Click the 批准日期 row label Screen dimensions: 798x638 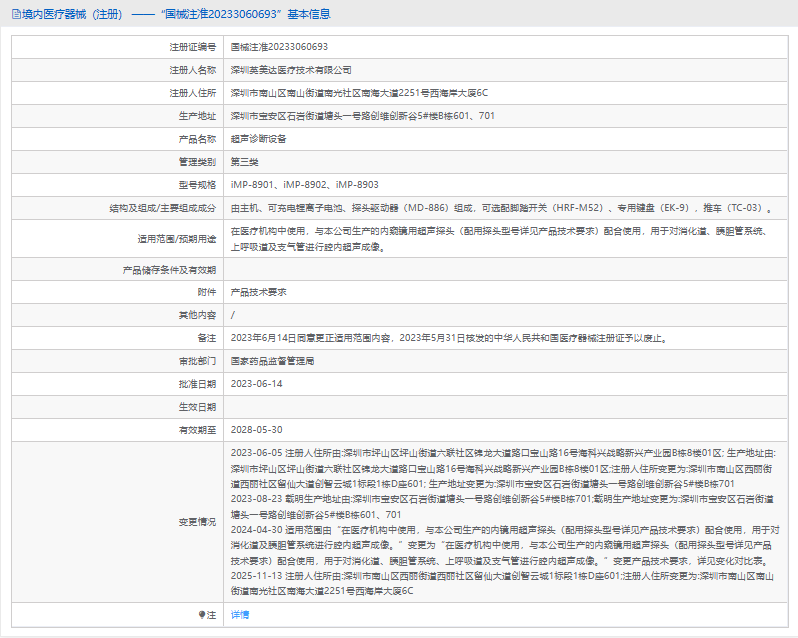(197, 384)
